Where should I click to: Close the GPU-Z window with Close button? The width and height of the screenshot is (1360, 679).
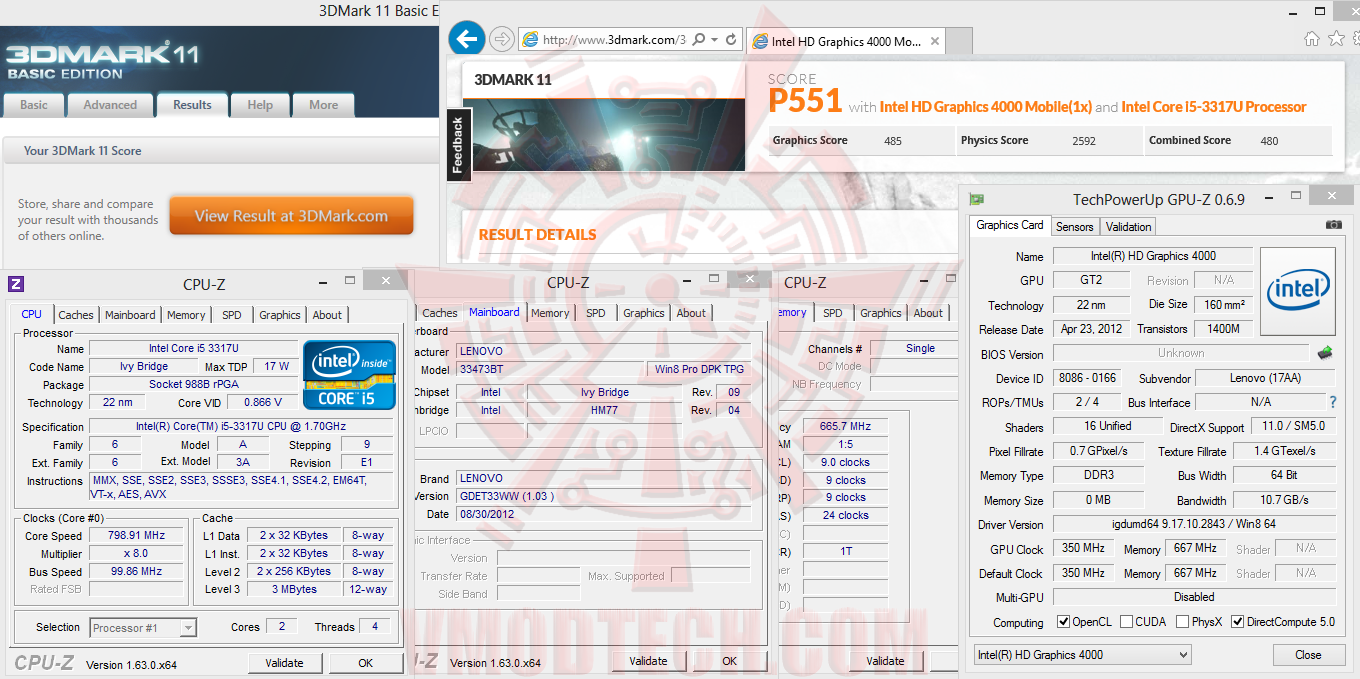pyautogui.click(x=1308, y=655)
